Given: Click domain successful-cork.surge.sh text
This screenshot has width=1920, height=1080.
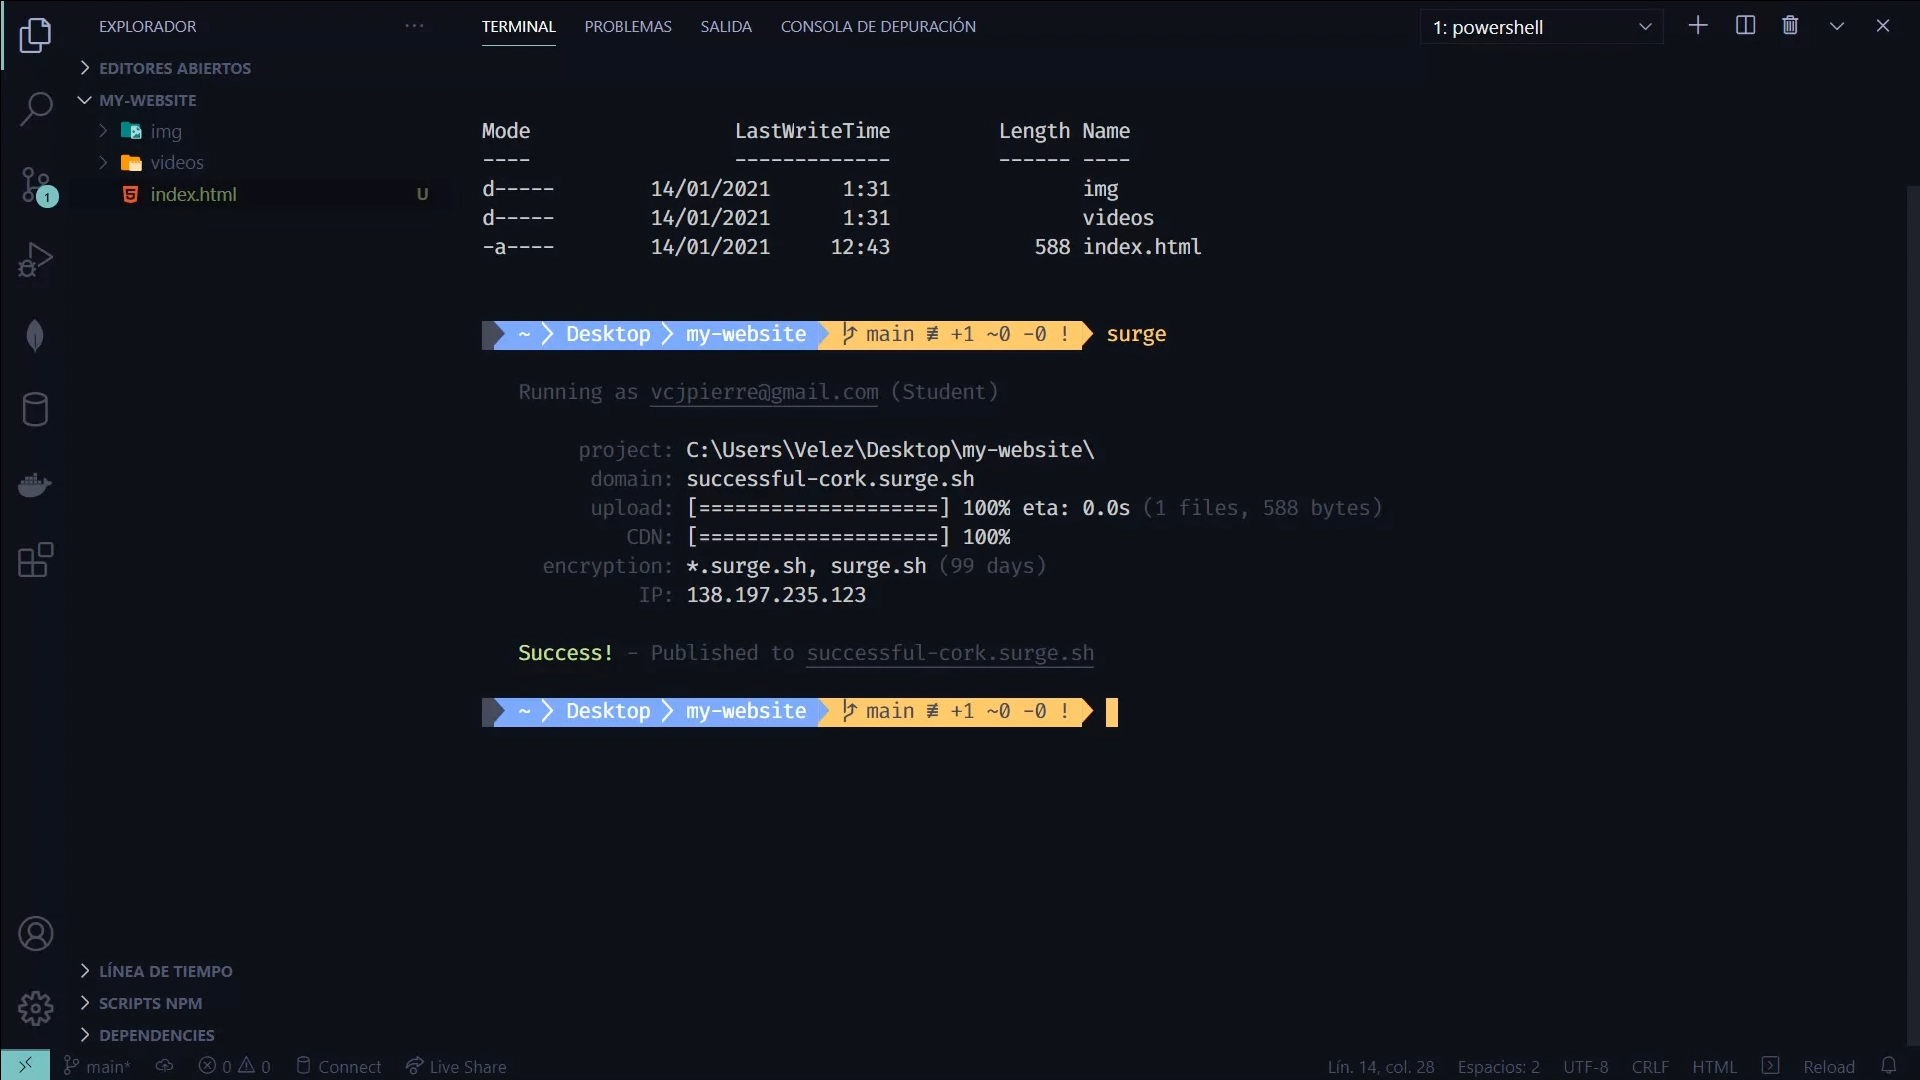Looking at the screenshot, I should 830,479.
